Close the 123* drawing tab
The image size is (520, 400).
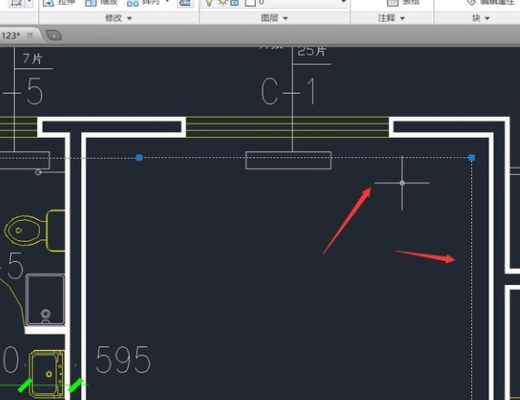point(30,35)
